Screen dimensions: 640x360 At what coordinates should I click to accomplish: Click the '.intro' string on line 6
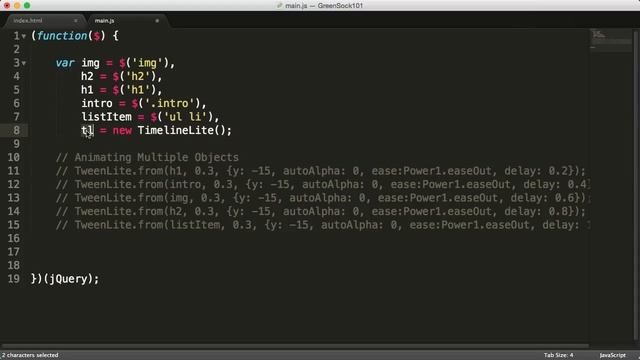point(169,103)
